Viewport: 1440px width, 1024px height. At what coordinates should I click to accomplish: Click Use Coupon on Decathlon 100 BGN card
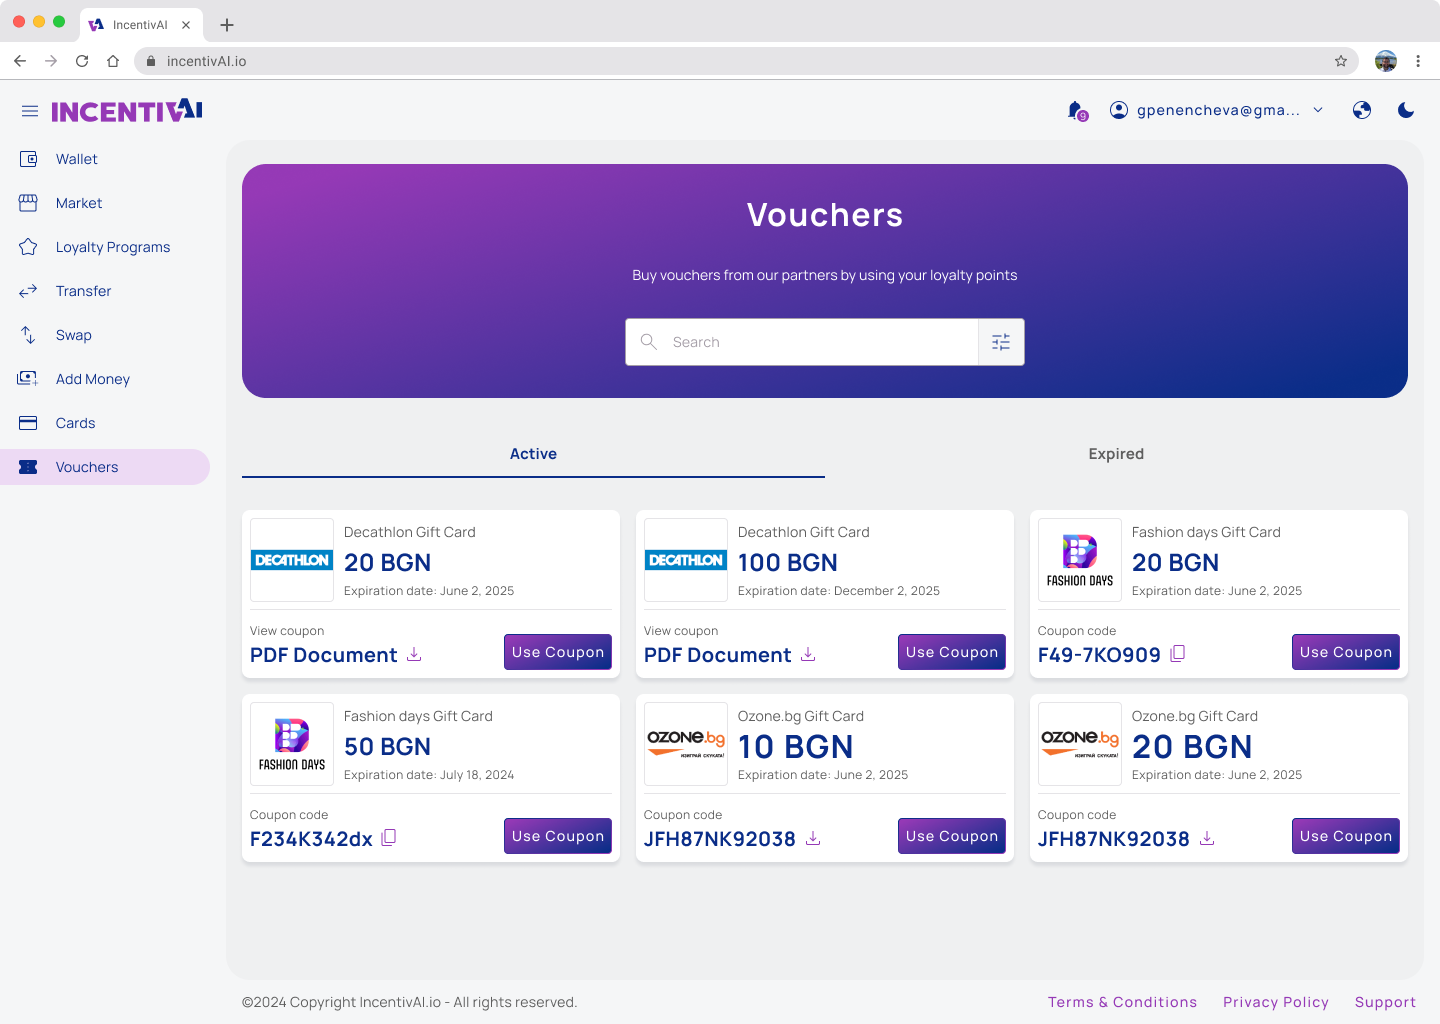click(951, 651)
